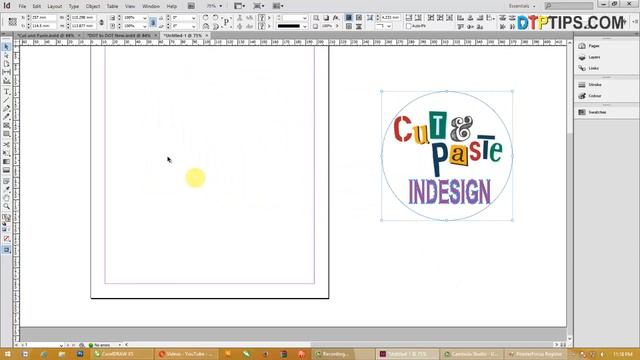Toggle constrain proportions for width and height

point(101,22)
